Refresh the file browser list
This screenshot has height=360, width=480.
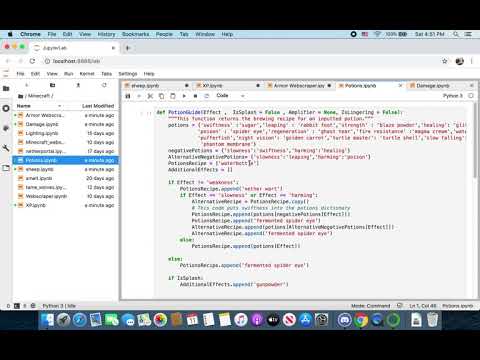click(104, 85)
